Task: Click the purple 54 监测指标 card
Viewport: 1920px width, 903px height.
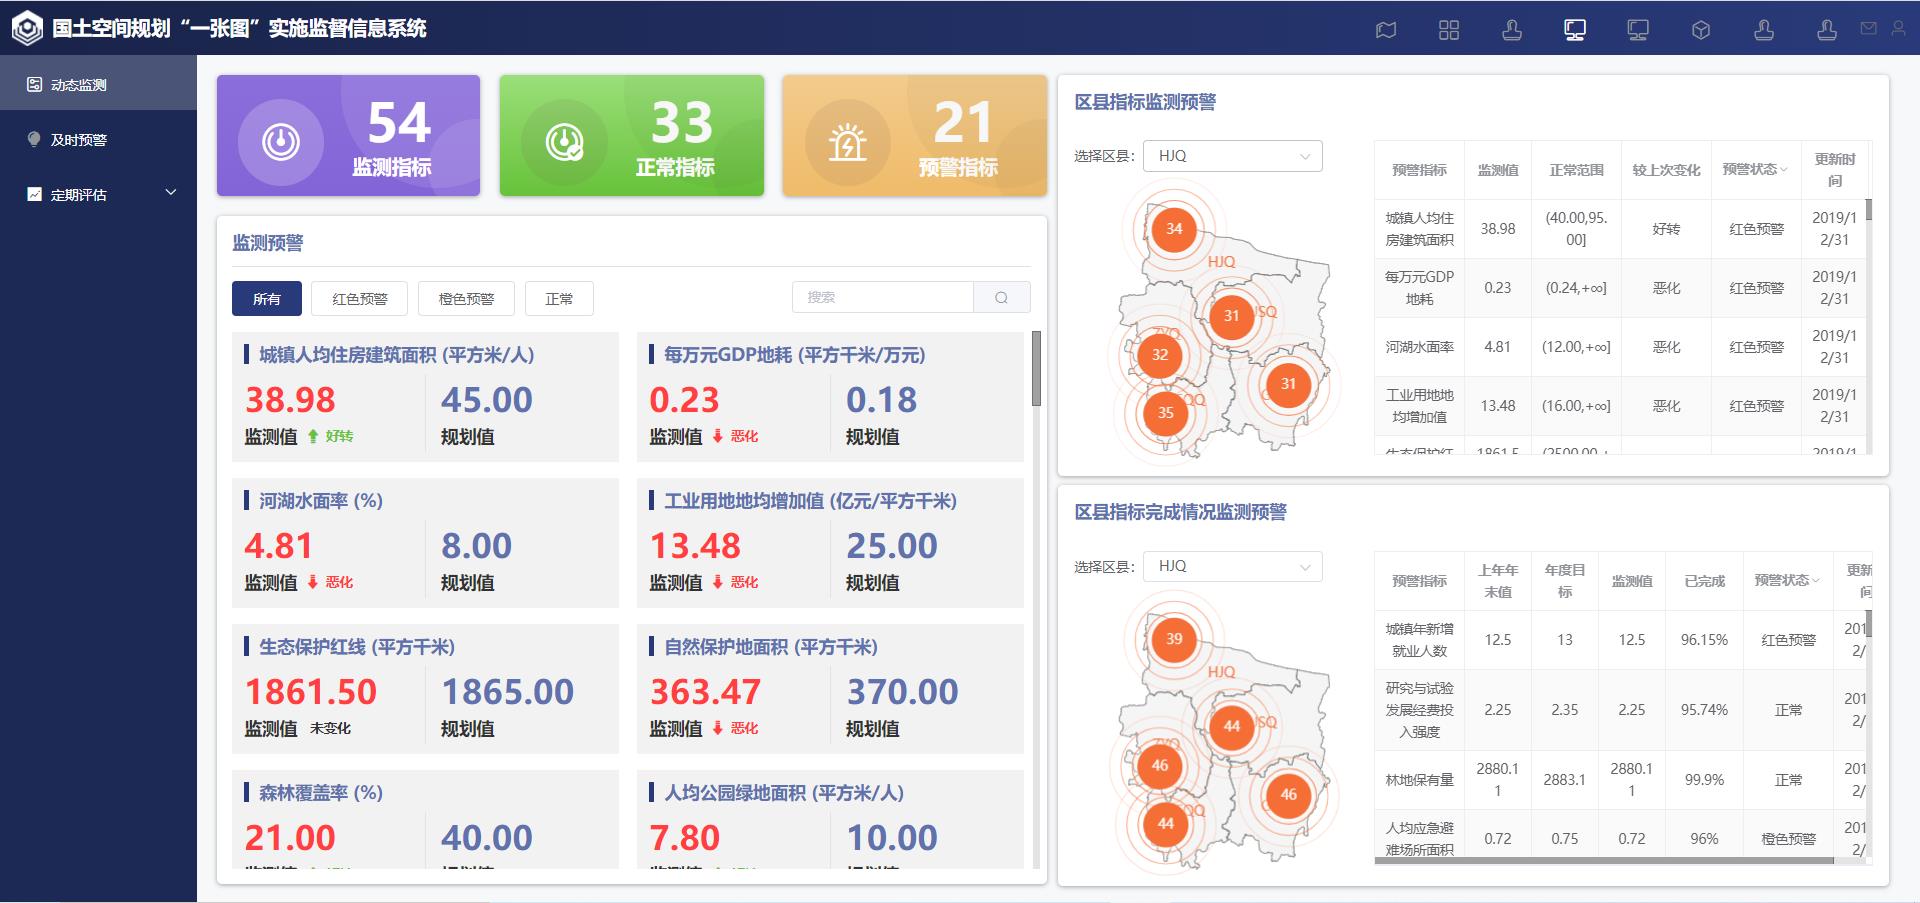Action: (348, 136)
